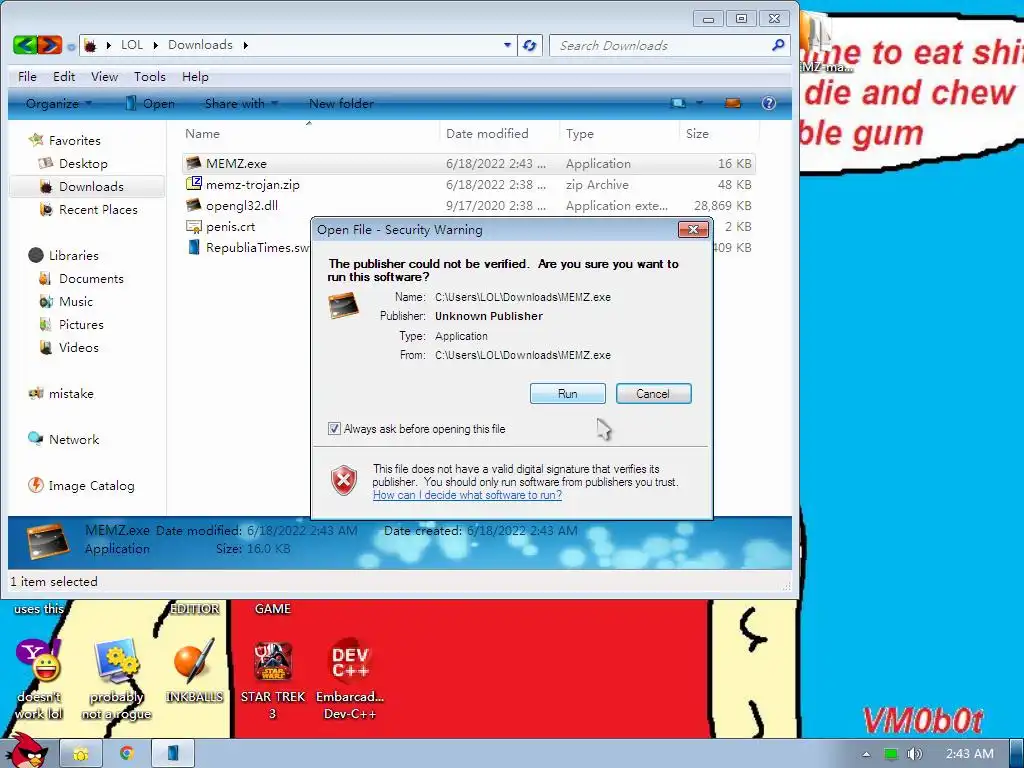
Task: Open the view options dropdown arrow
Action: point(699,103)
